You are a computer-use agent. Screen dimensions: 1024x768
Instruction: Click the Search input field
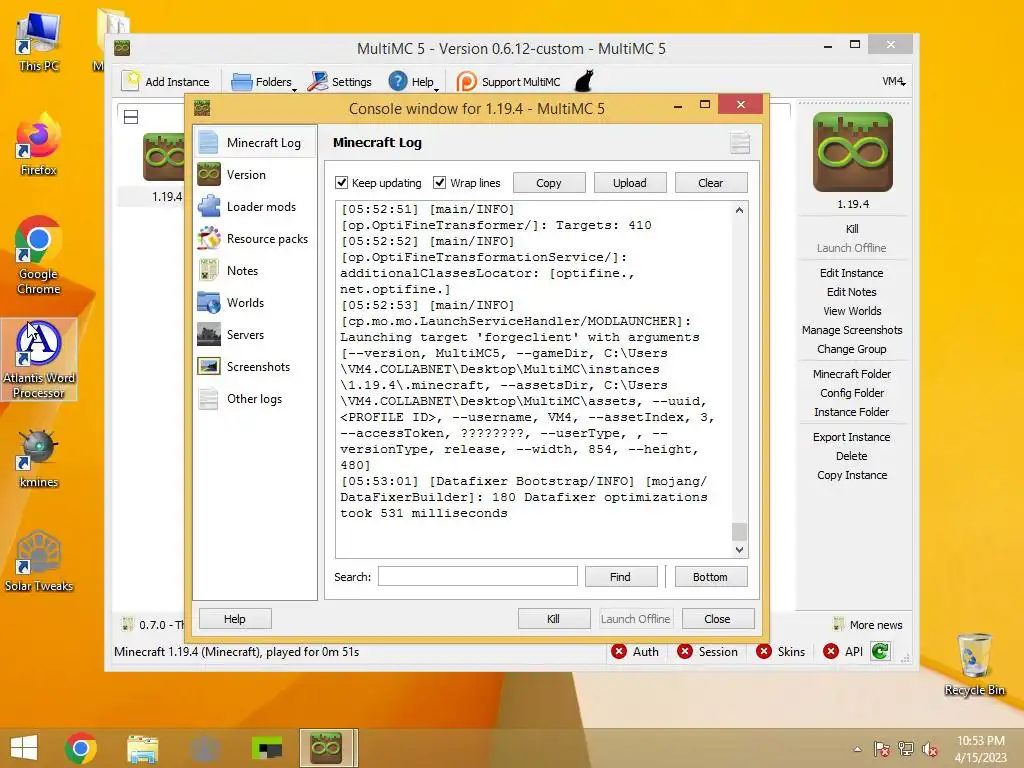click(477, 576)
